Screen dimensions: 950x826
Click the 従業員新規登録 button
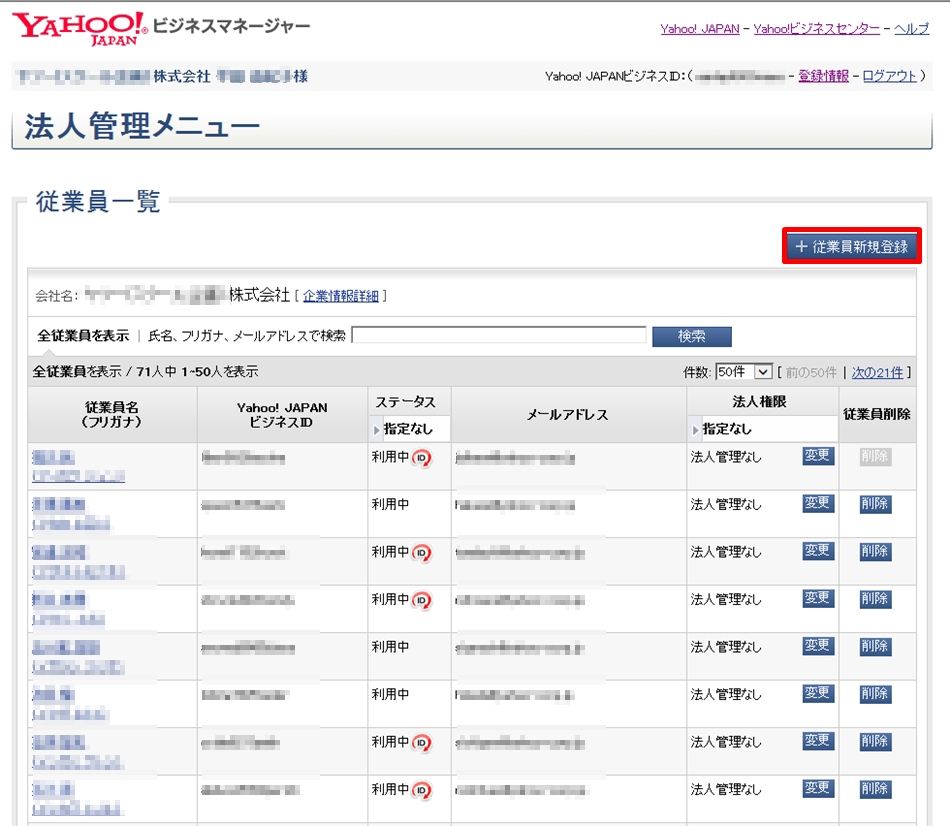click(x=851, y=246)
